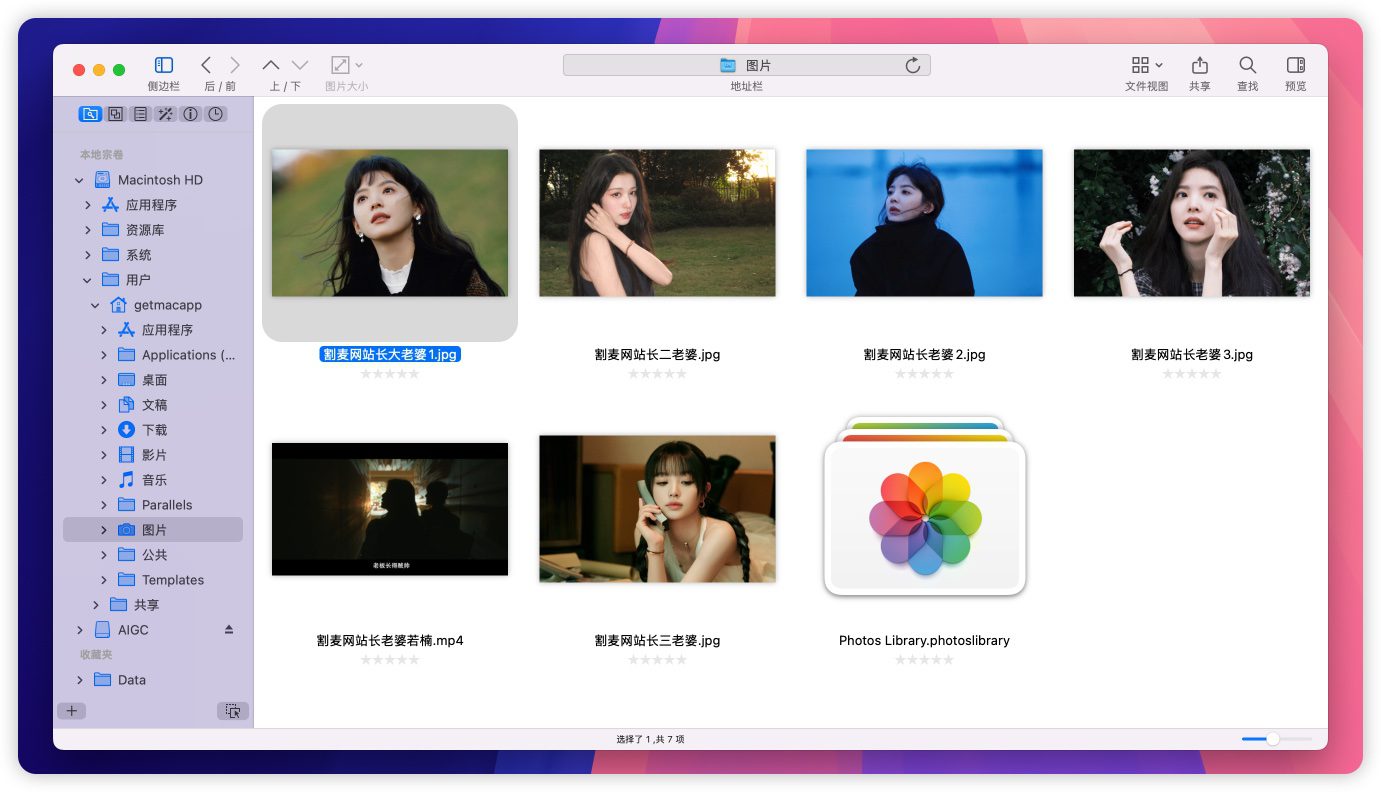Eject the AIGC volume
The height and width of the screenshot is (792, 1381).
pos(228,630)
